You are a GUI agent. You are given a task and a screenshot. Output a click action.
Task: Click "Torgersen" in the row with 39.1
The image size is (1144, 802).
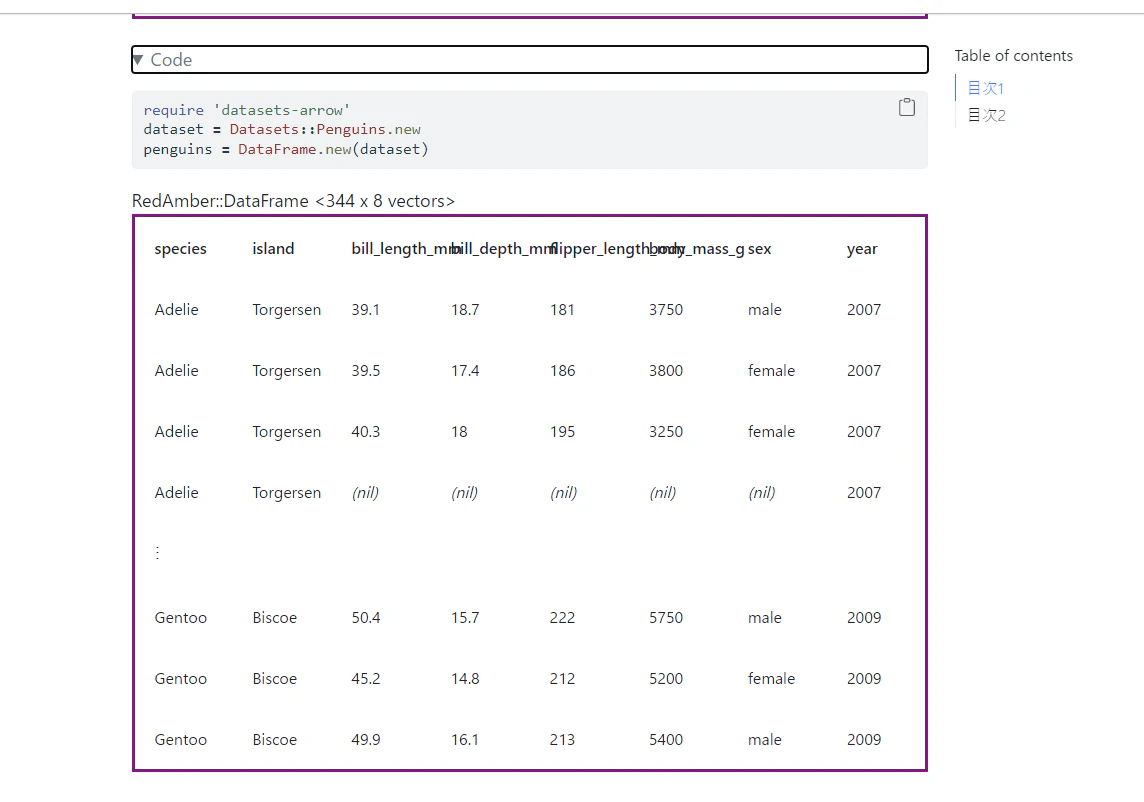[x=287, y=310]
